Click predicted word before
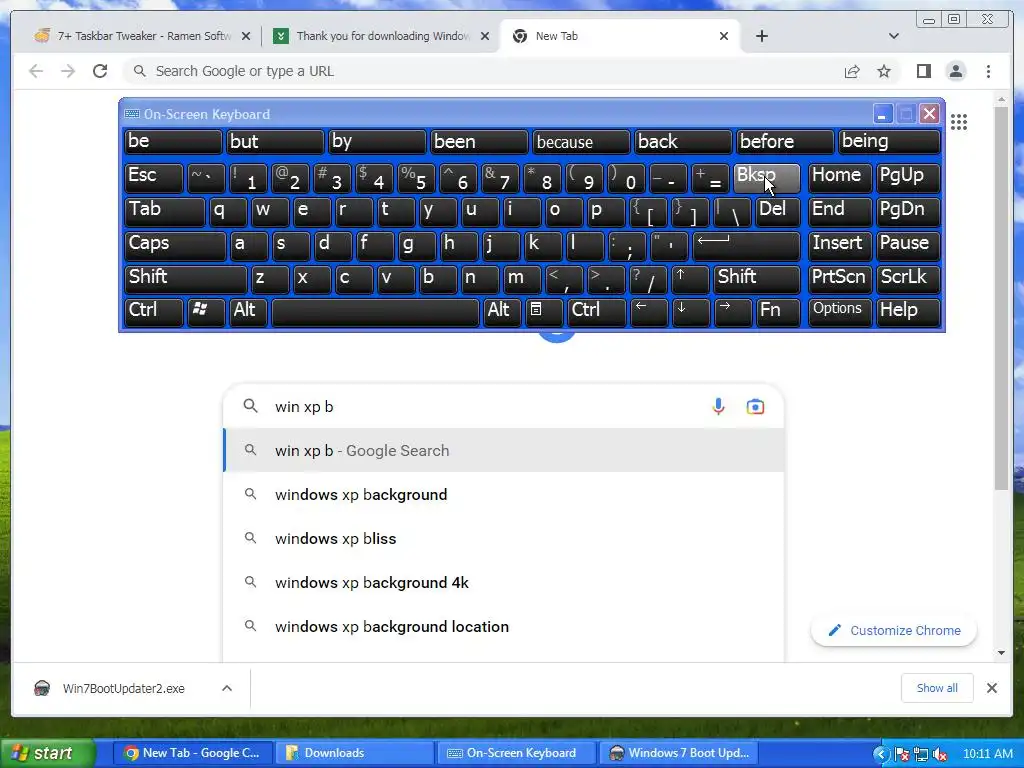 coord(785,142)
